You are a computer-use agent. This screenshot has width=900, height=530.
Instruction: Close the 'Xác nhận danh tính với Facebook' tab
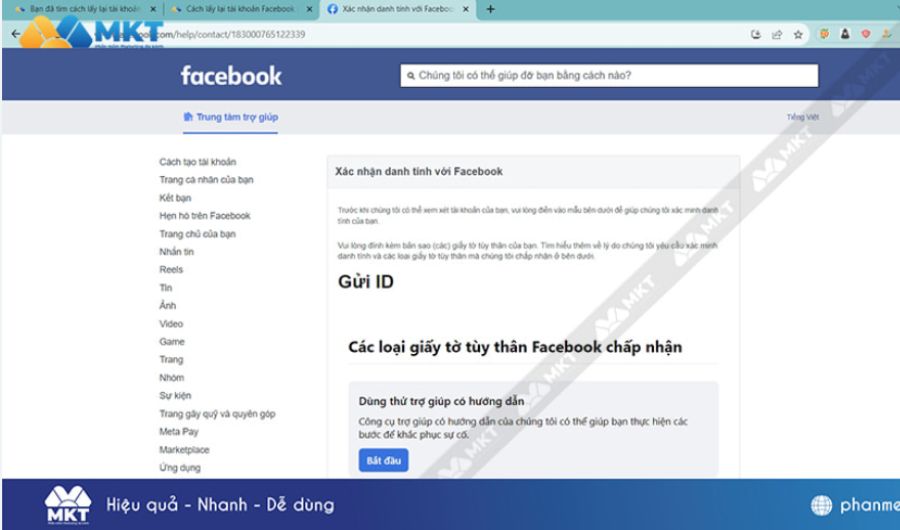pos(465,9)
